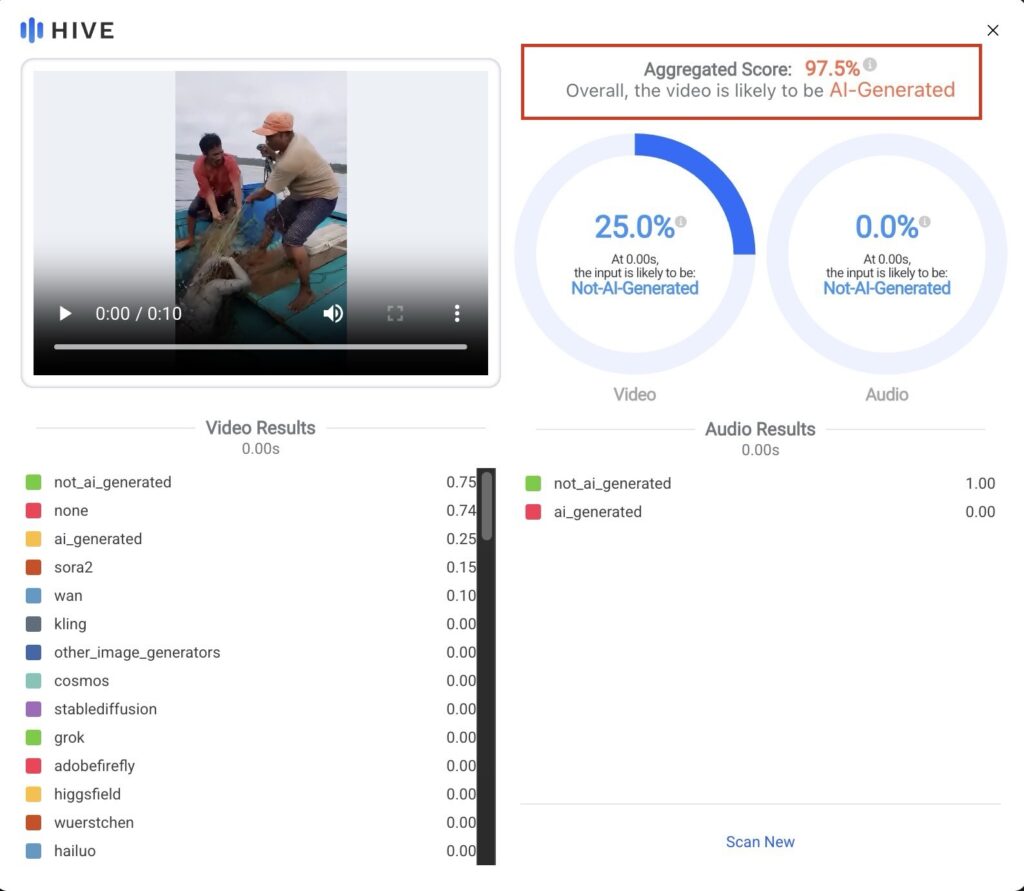
Task: Open the video player three-dot menu
Action: click(x=457, y=314)
